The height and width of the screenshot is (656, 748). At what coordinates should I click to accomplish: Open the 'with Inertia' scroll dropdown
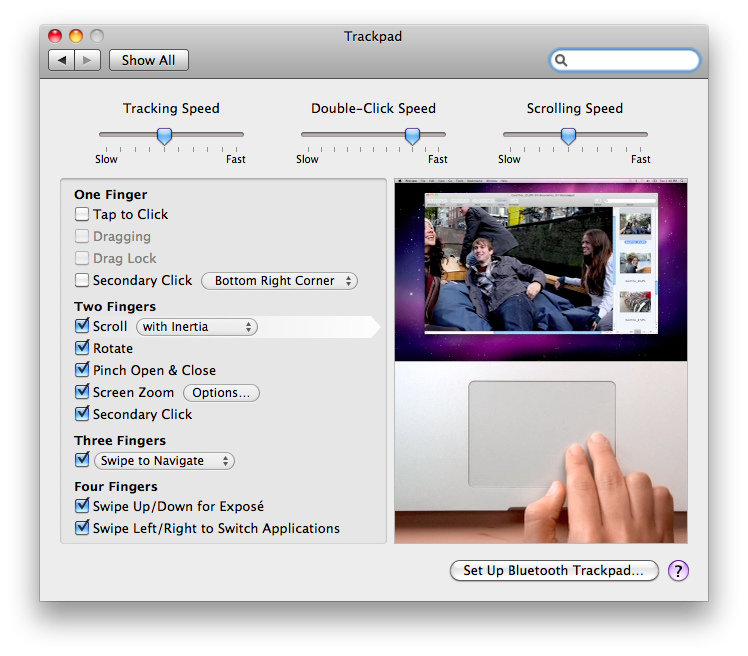tap(197, 327)
